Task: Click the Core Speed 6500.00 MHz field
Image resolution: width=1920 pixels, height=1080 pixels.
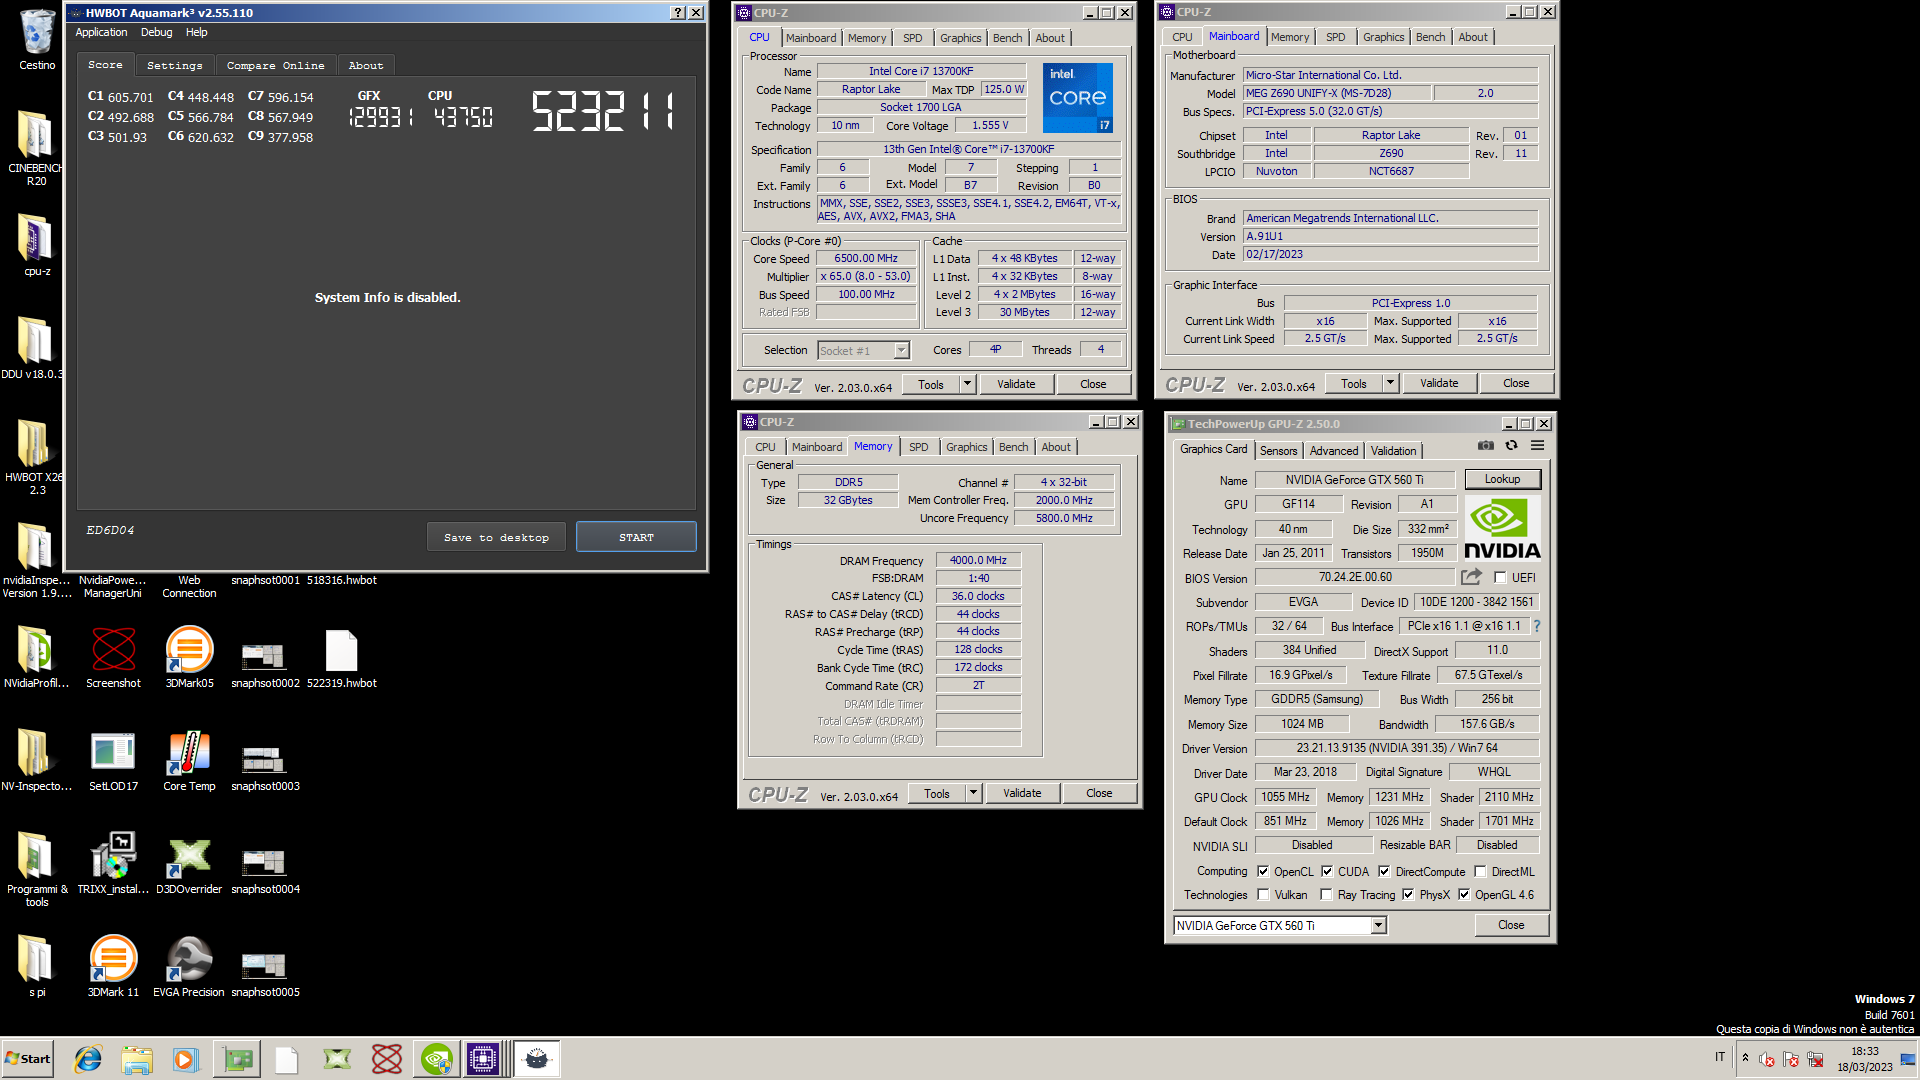Action: click(866, 258)
